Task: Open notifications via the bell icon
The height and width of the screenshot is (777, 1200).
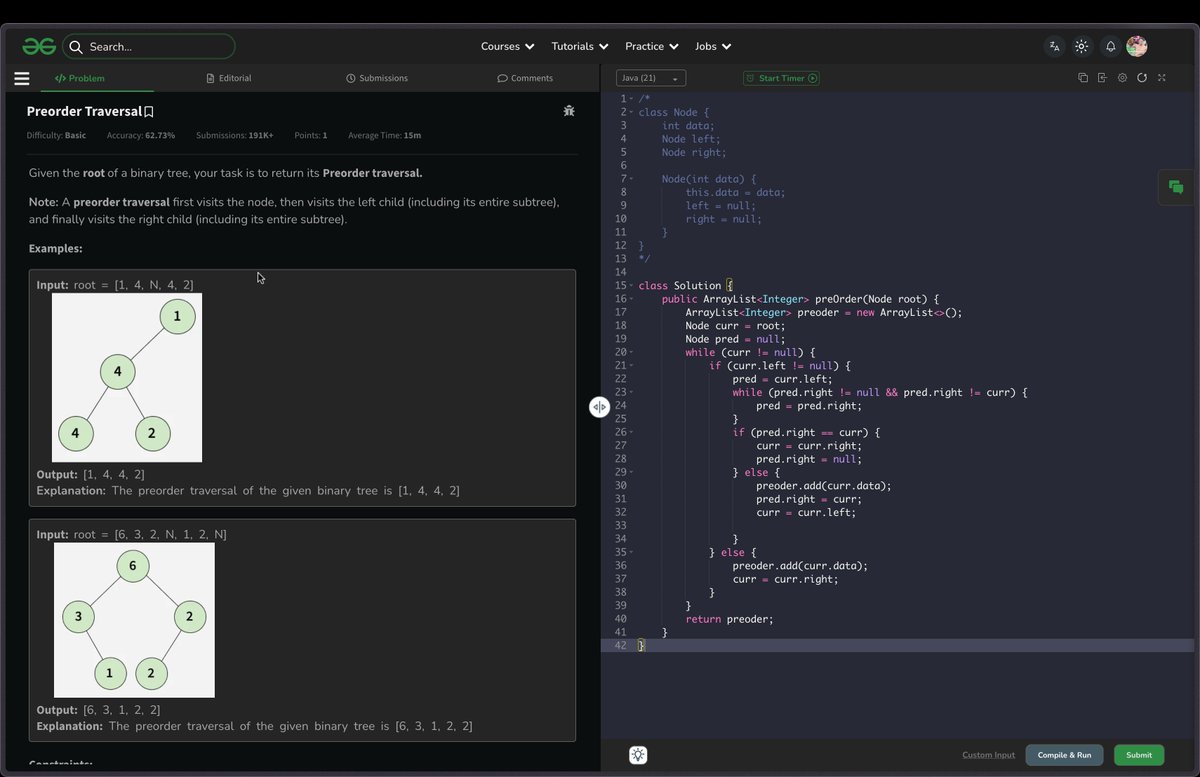Action: tap(1109, 46)
